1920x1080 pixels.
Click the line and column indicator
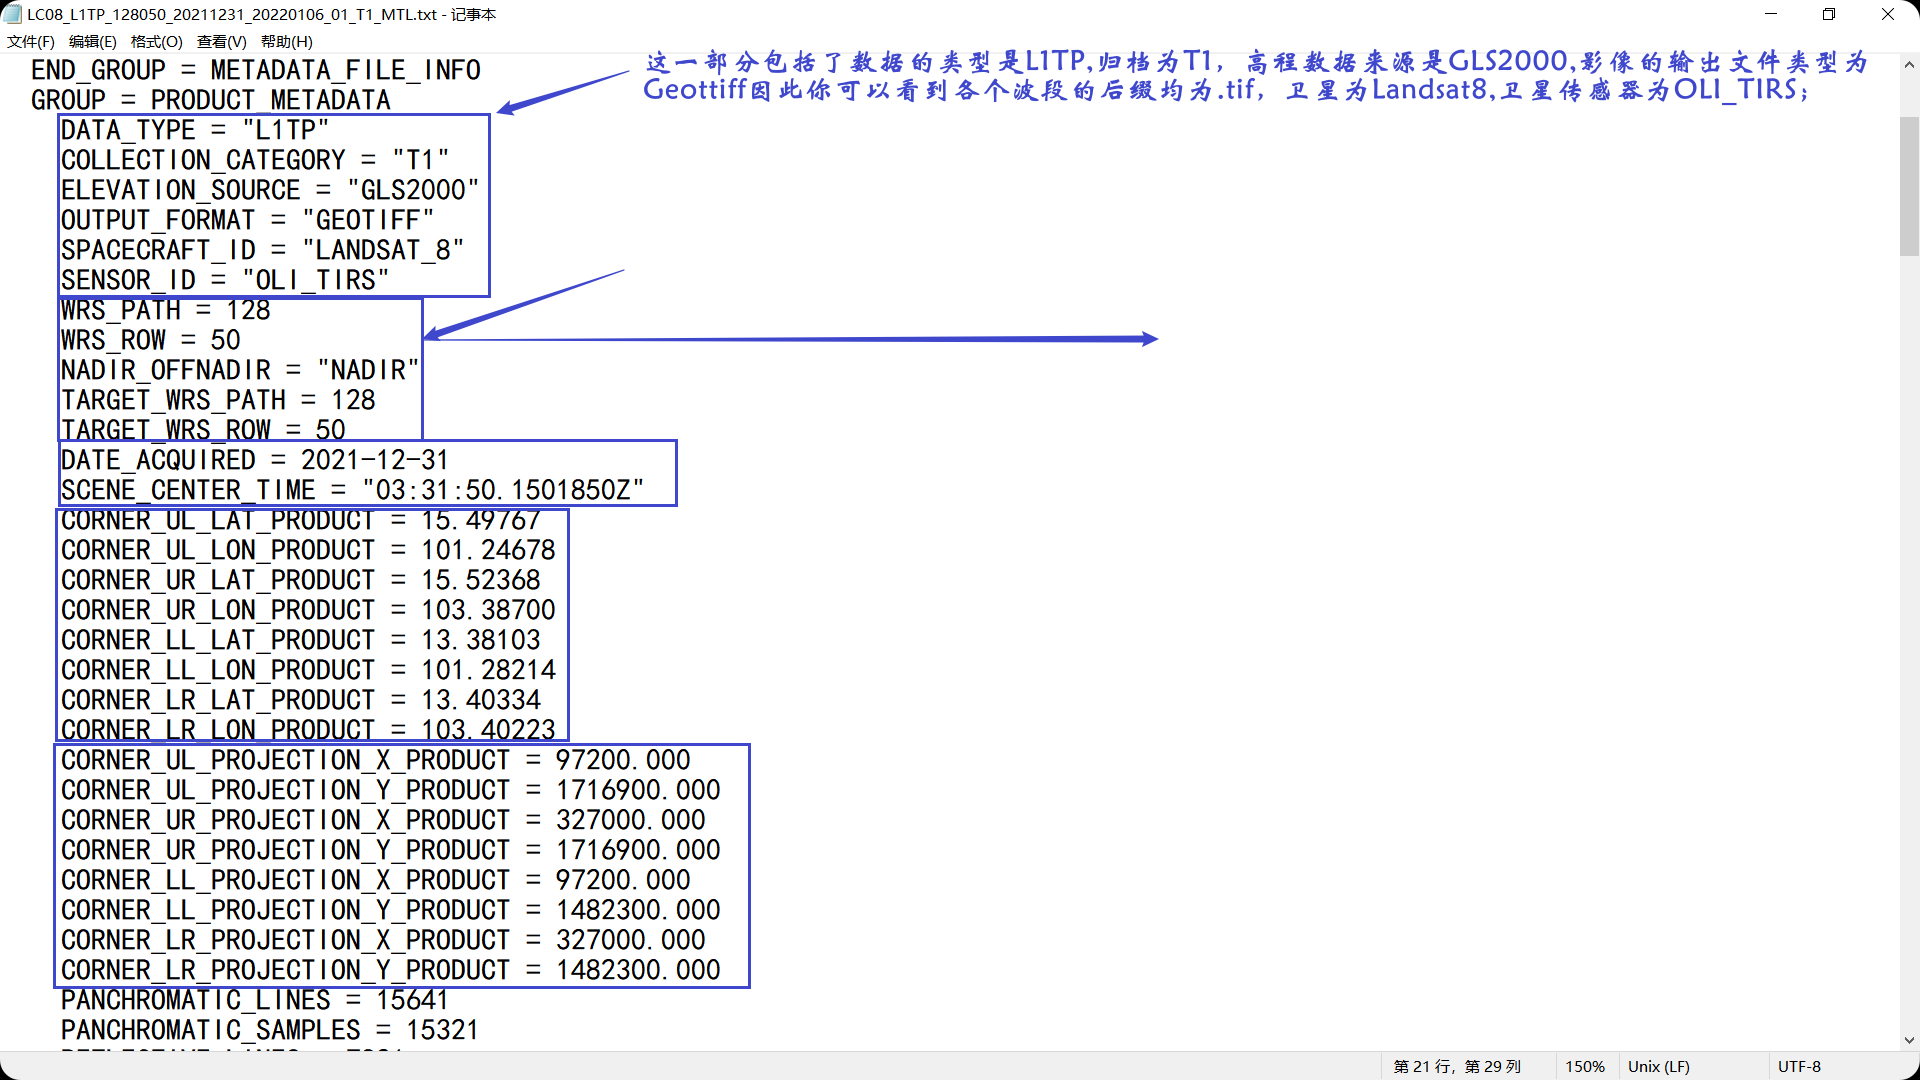1457,1066
